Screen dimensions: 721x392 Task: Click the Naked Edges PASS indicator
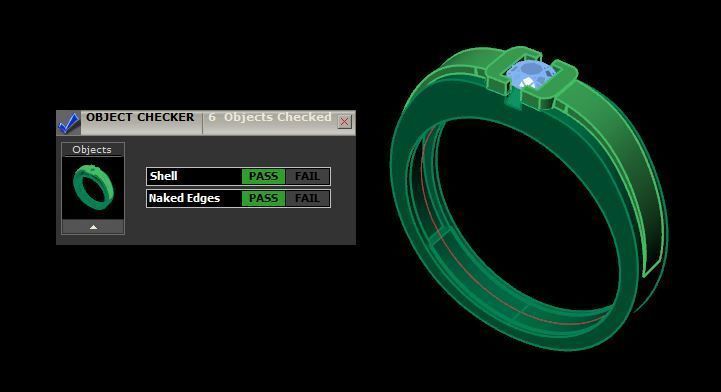click(263, 199)
